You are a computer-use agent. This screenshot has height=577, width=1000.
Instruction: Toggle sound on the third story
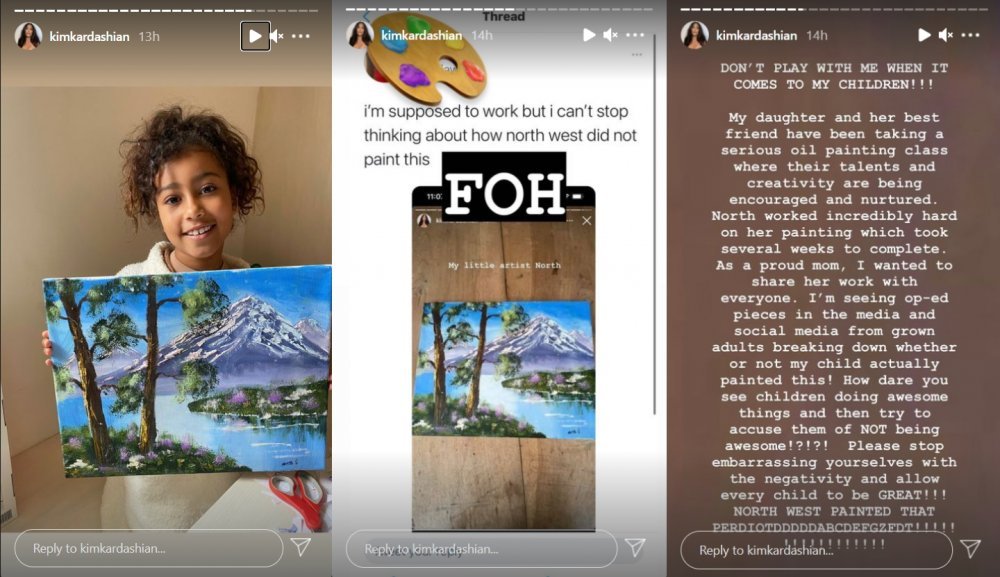coord(946,35)
